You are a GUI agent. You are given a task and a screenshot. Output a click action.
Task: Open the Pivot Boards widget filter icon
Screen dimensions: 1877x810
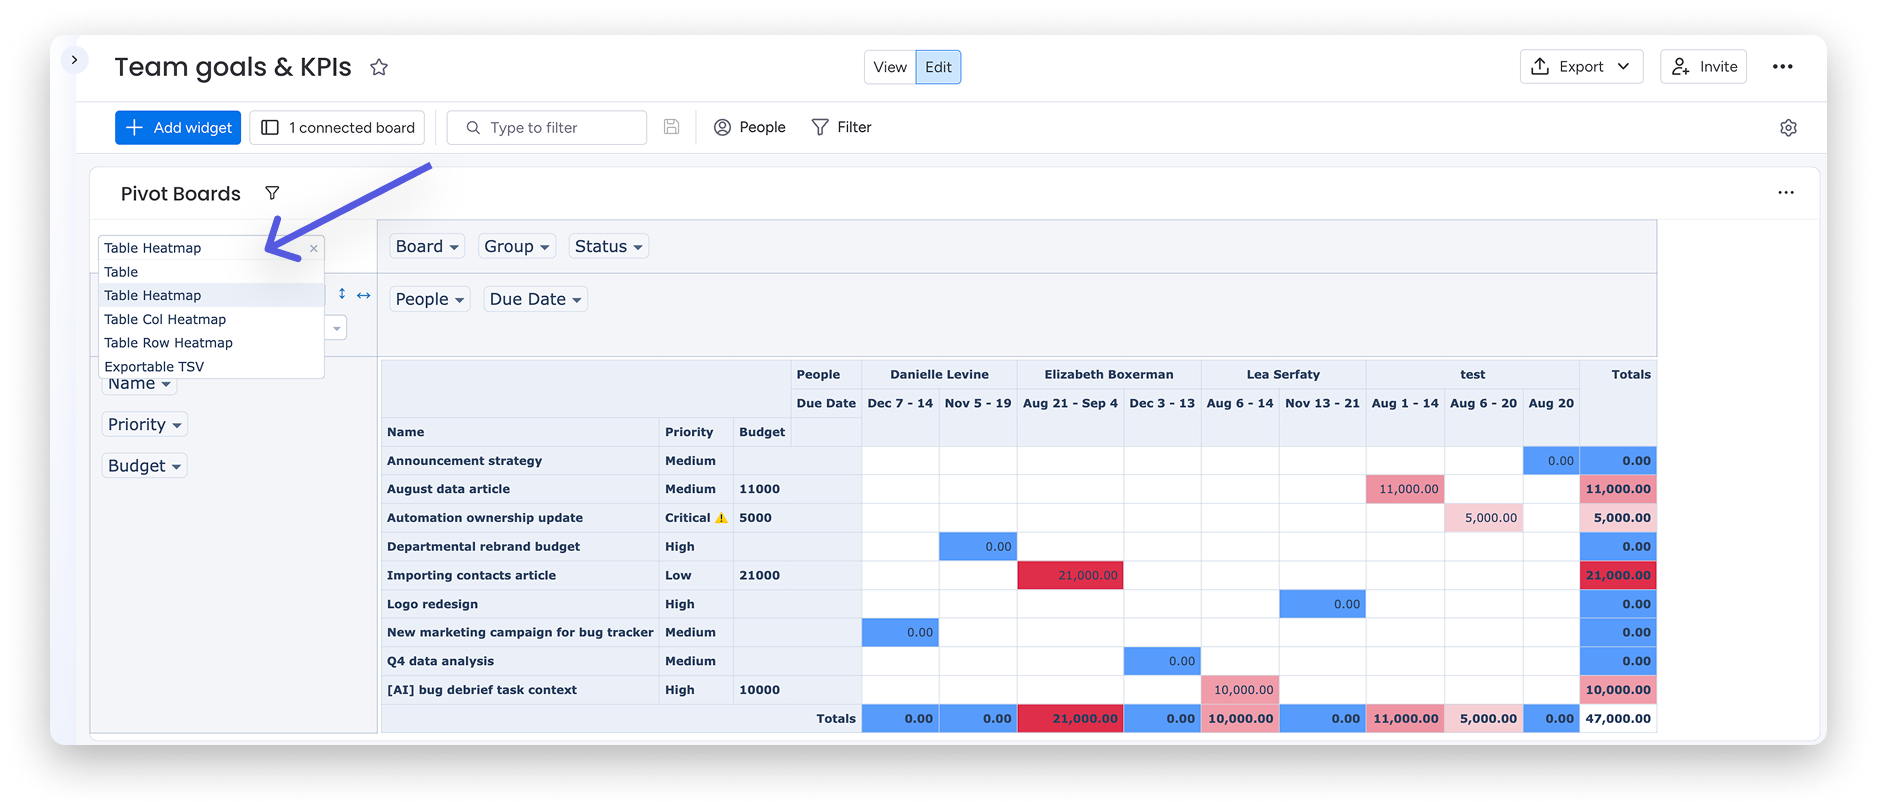[x=272, y=193]
